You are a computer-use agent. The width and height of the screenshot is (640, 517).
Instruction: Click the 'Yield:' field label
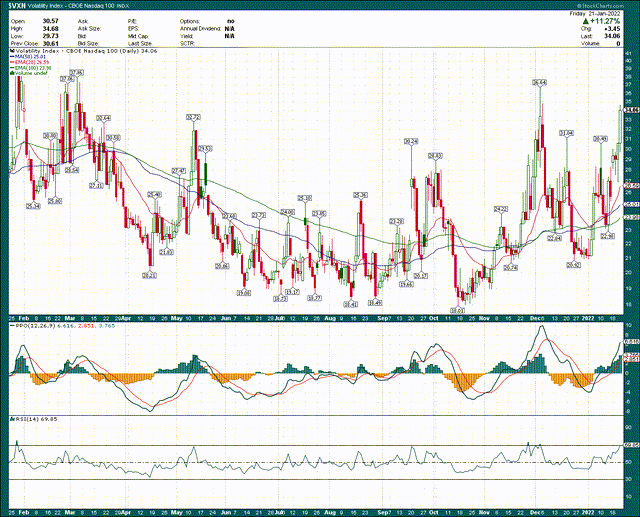point(187,36)
